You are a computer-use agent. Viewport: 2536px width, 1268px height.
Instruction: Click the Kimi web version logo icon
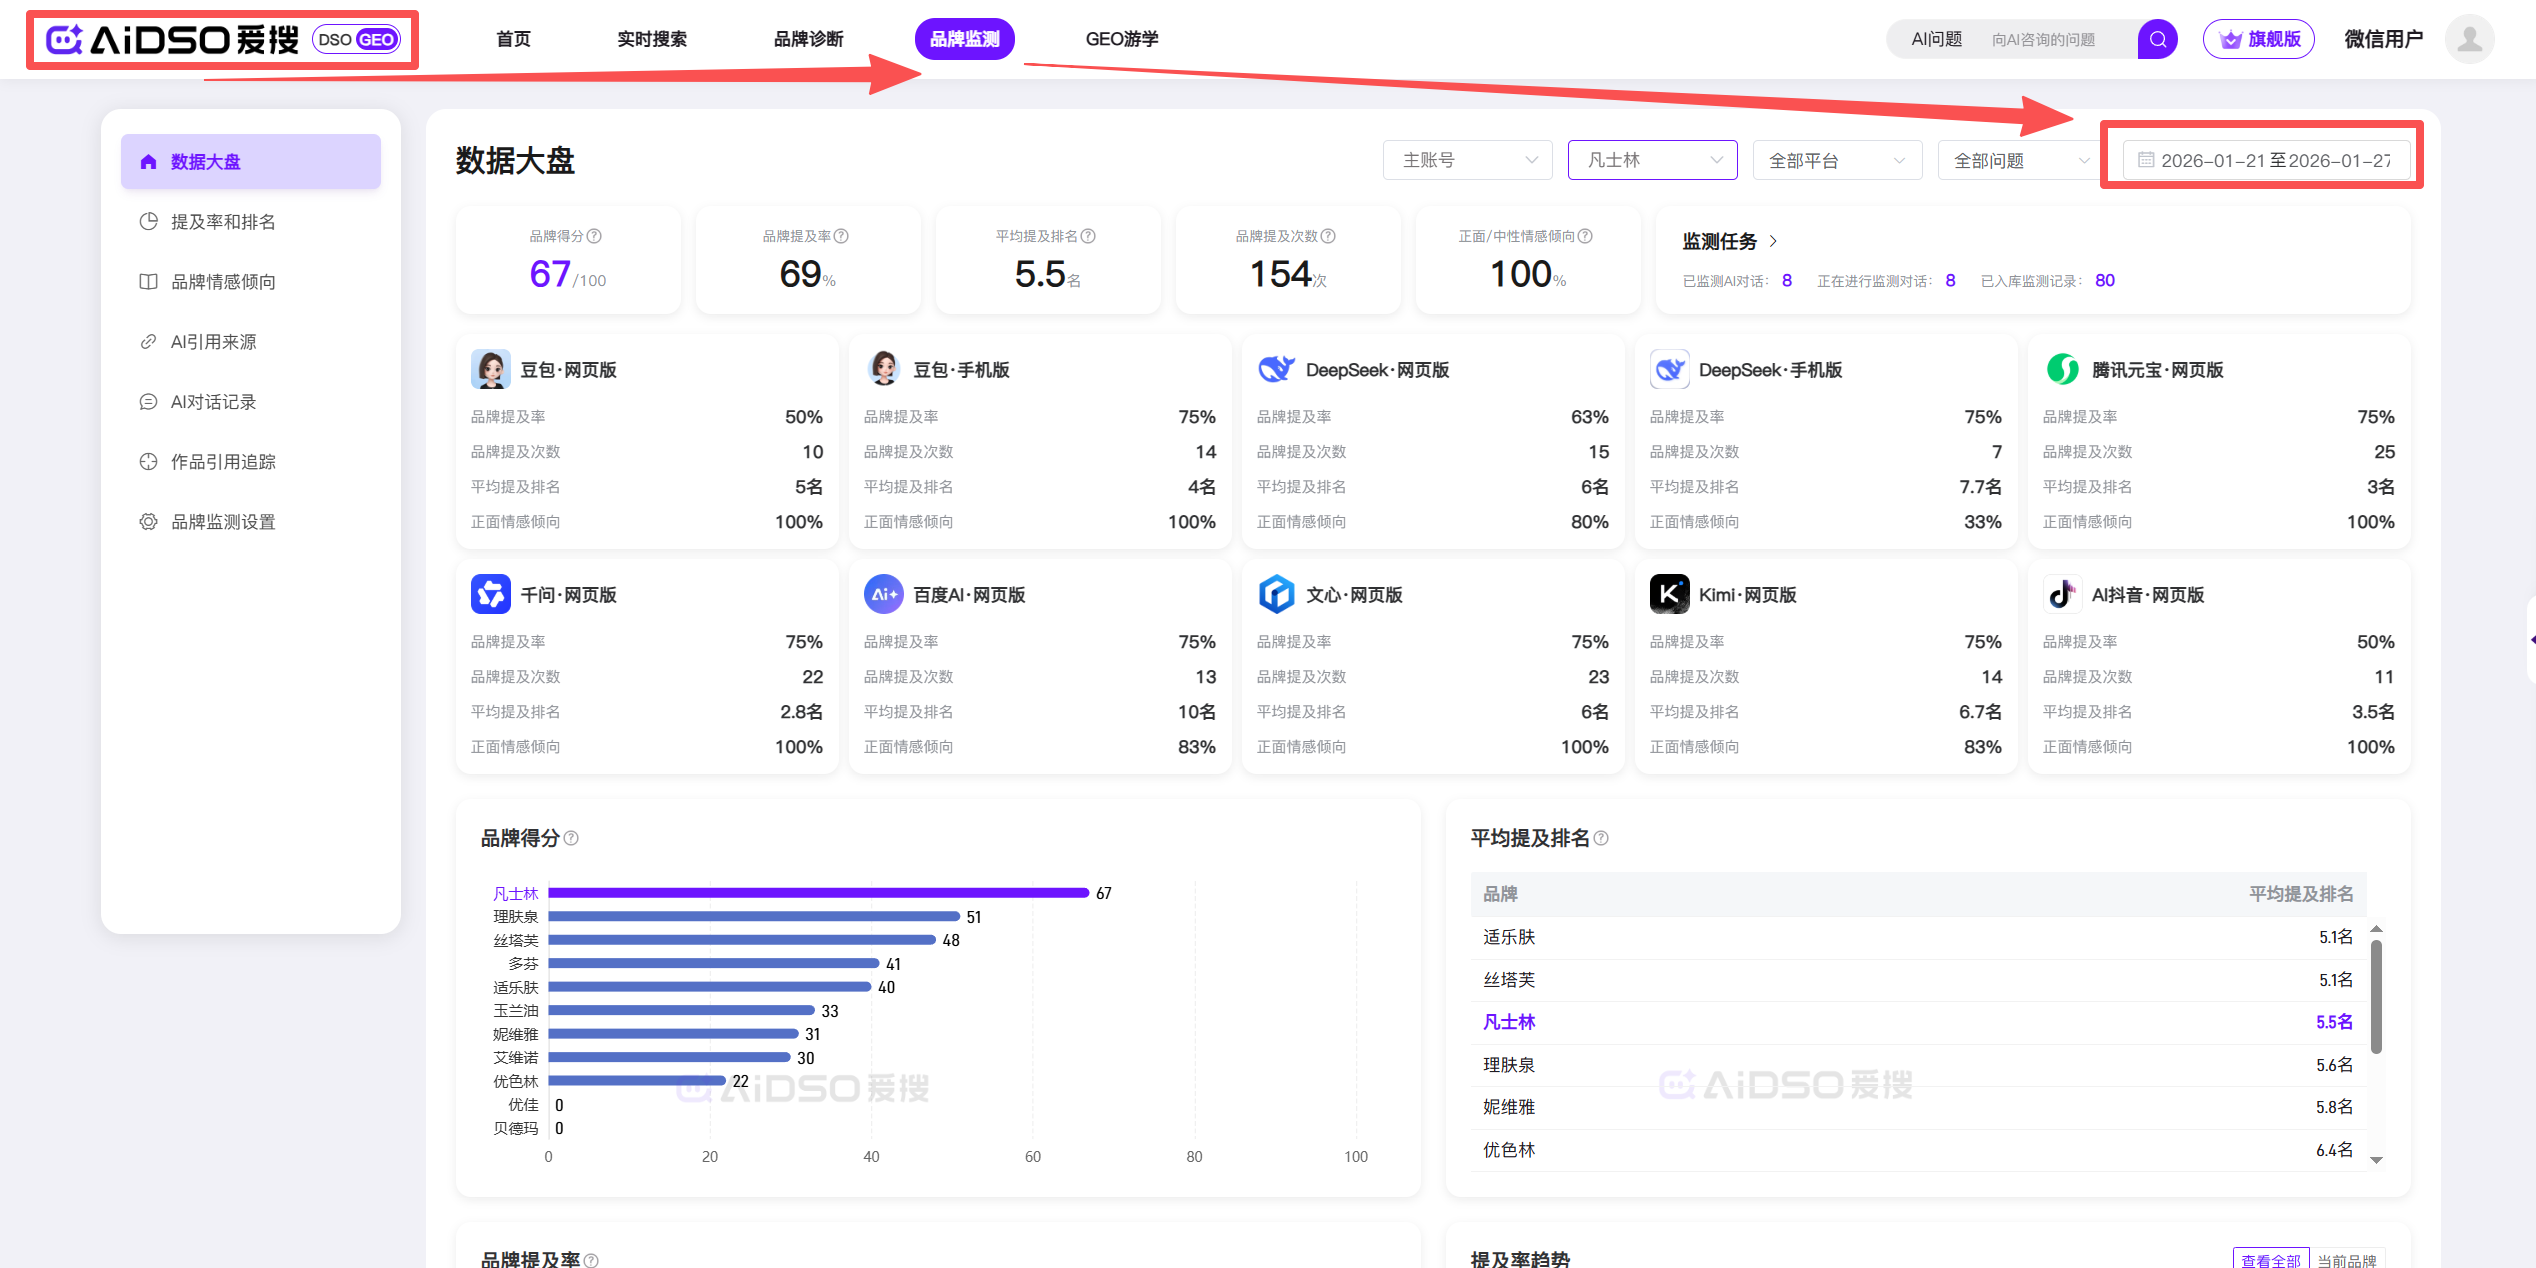click(1669, 594)
